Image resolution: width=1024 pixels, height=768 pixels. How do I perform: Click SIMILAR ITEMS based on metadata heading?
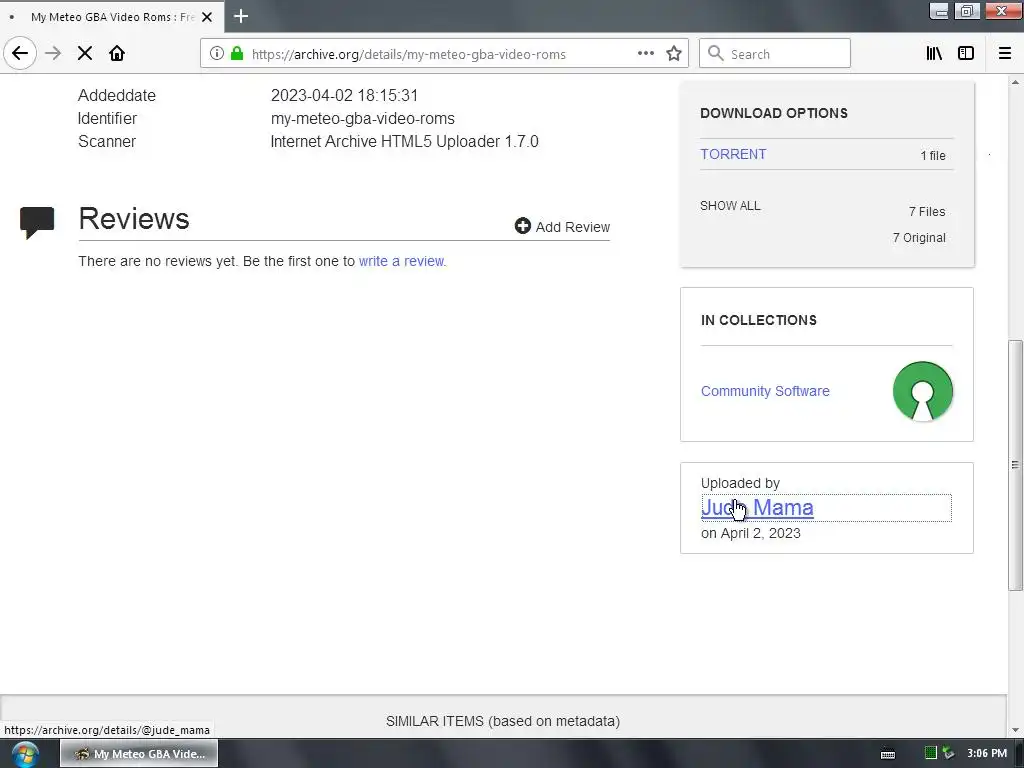(503, 721)
